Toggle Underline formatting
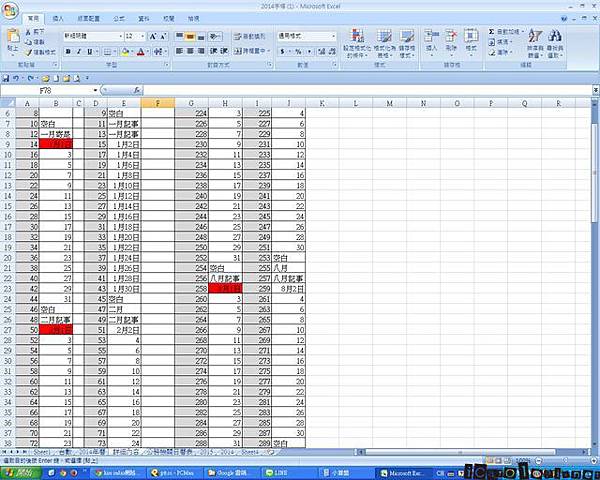 point(89,51)
